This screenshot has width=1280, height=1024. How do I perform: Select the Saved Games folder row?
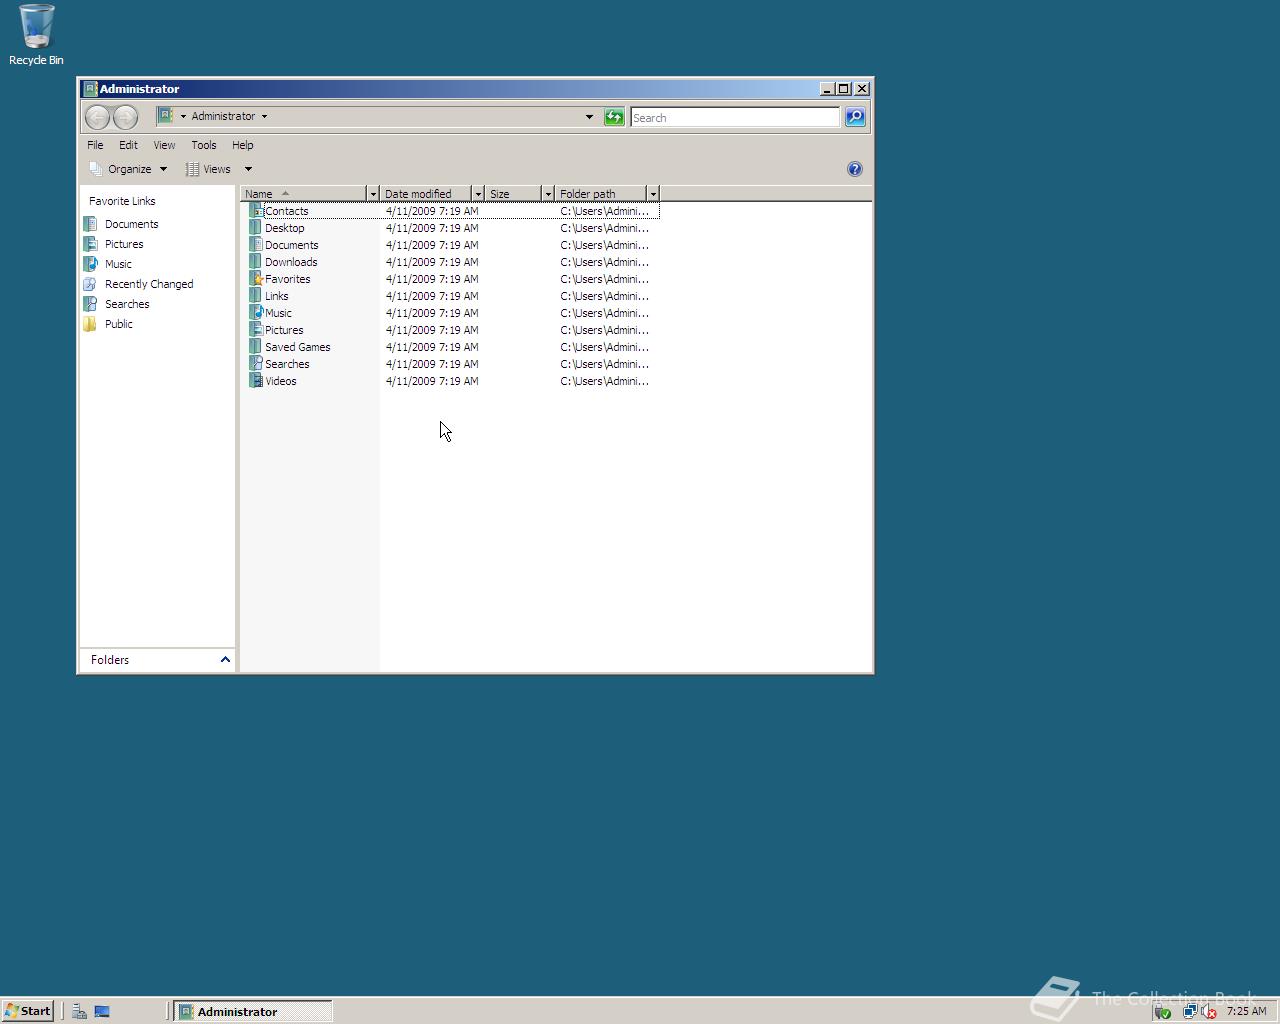point(453,347)
